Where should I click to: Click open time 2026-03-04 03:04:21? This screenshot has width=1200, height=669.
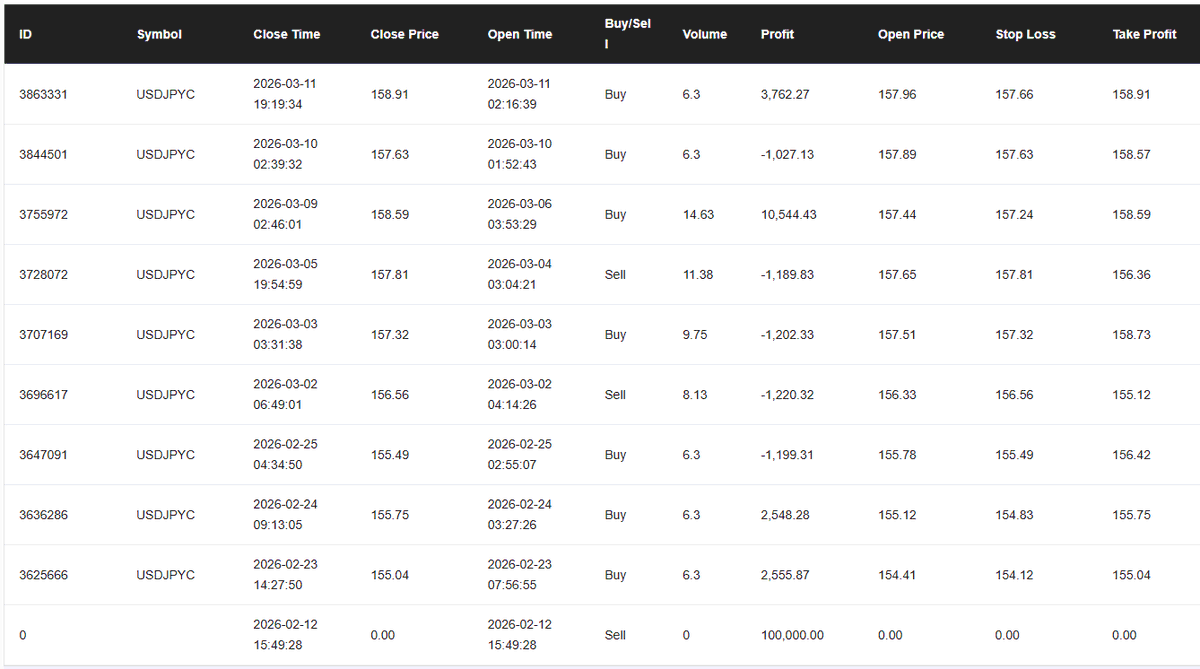pyautogui.click(x=520, y=274)
